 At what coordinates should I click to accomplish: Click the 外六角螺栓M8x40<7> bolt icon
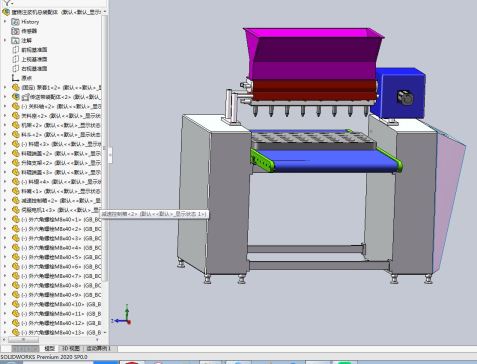click(x=16, y=276)
